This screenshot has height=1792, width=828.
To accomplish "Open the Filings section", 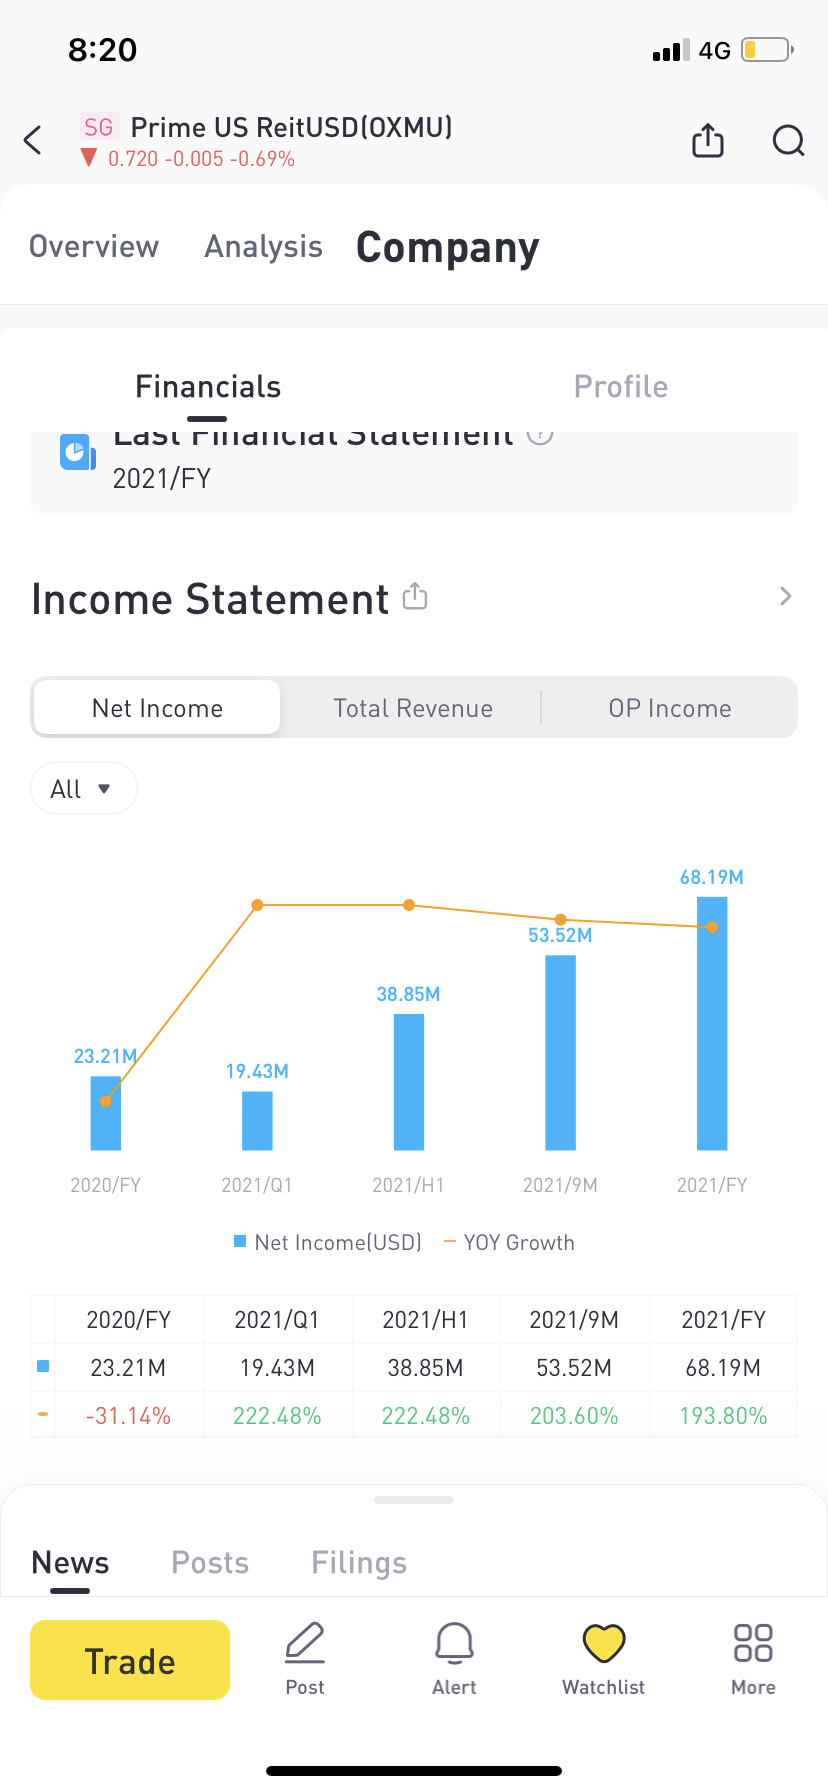I will pyautogui.click(x=359, y=1562).
